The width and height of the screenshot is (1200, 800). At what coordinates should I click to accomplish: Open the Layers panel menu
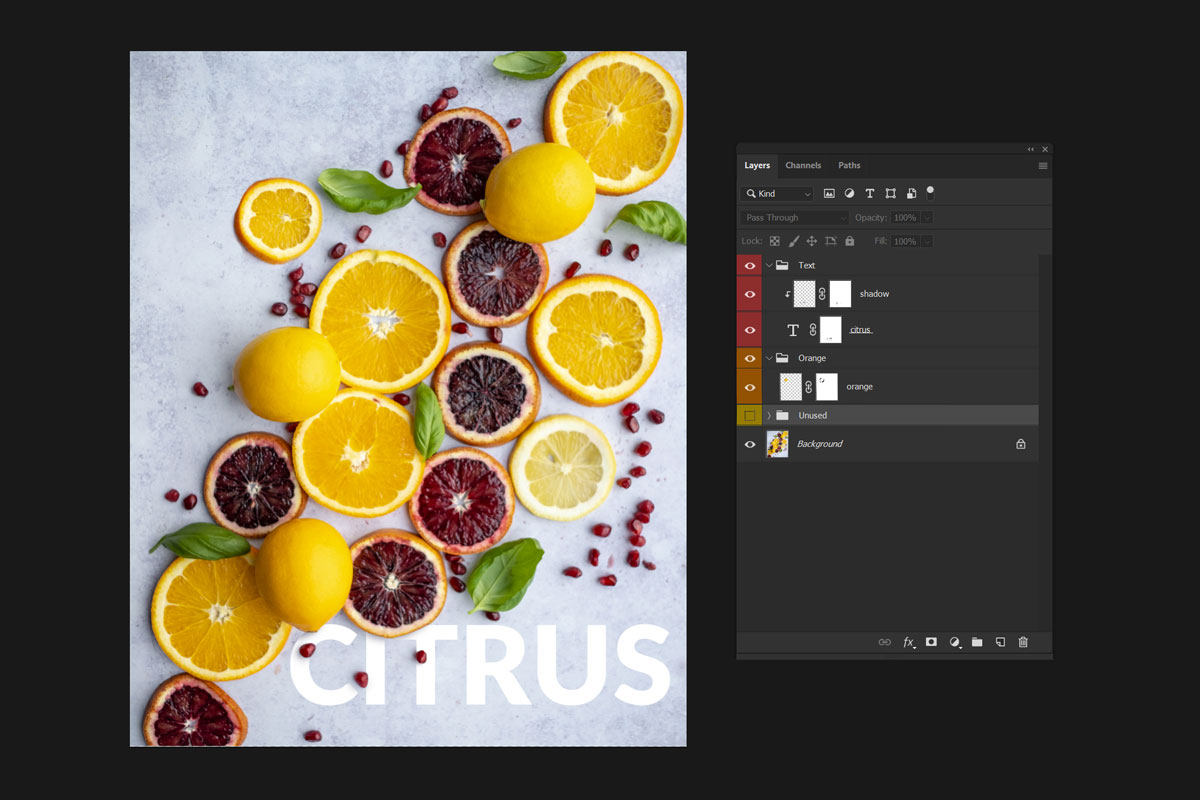1043,165
